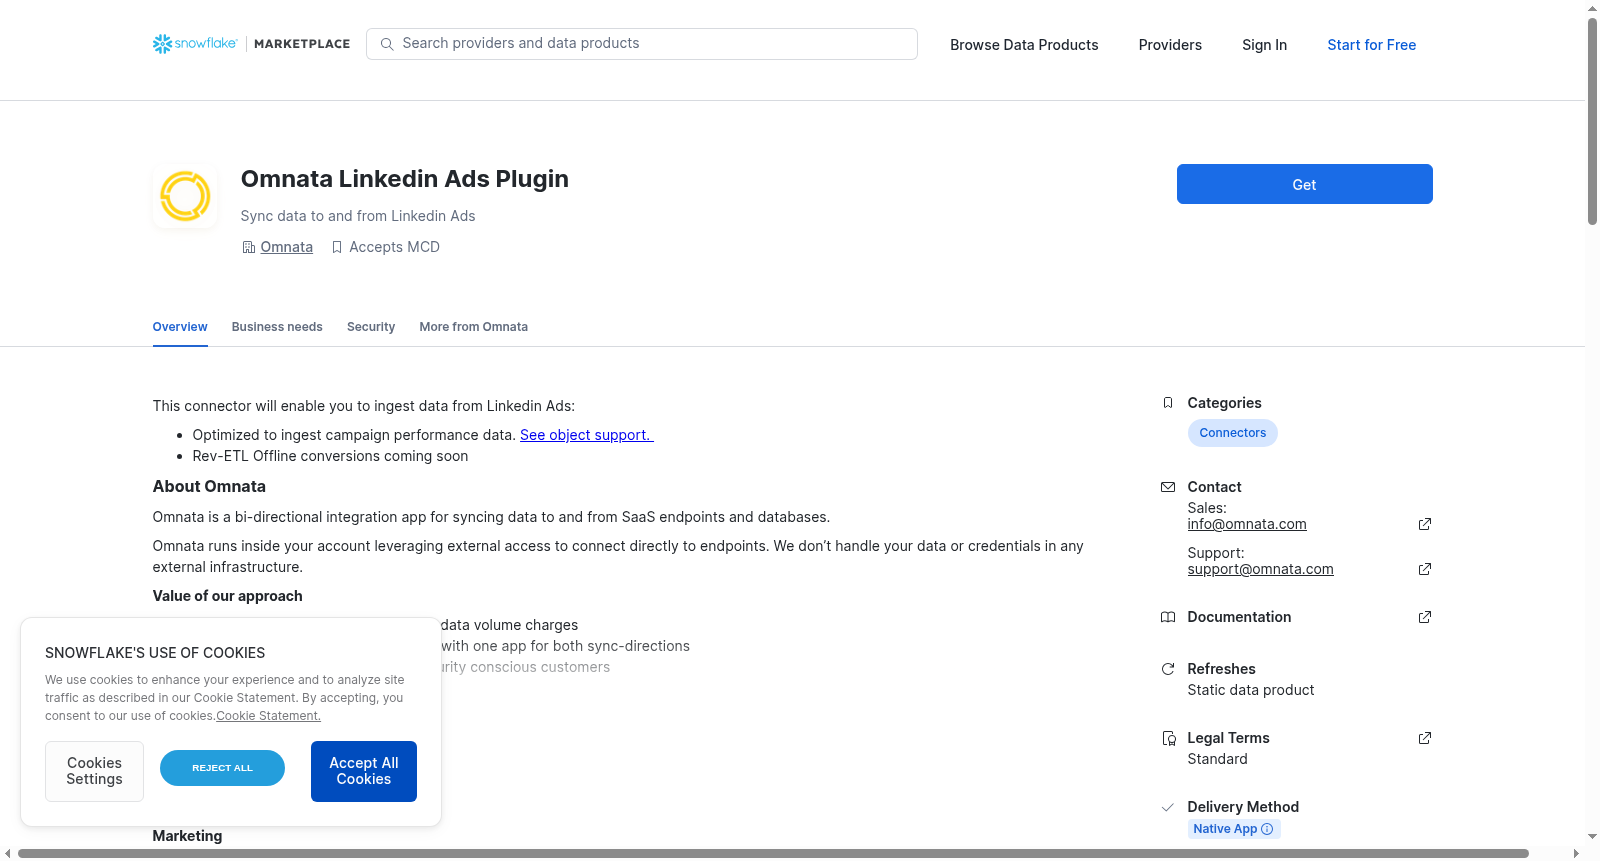Click the Native App badge
Image resolution: width=1600 pixels, height=861 pixels.
(1234, 829)
